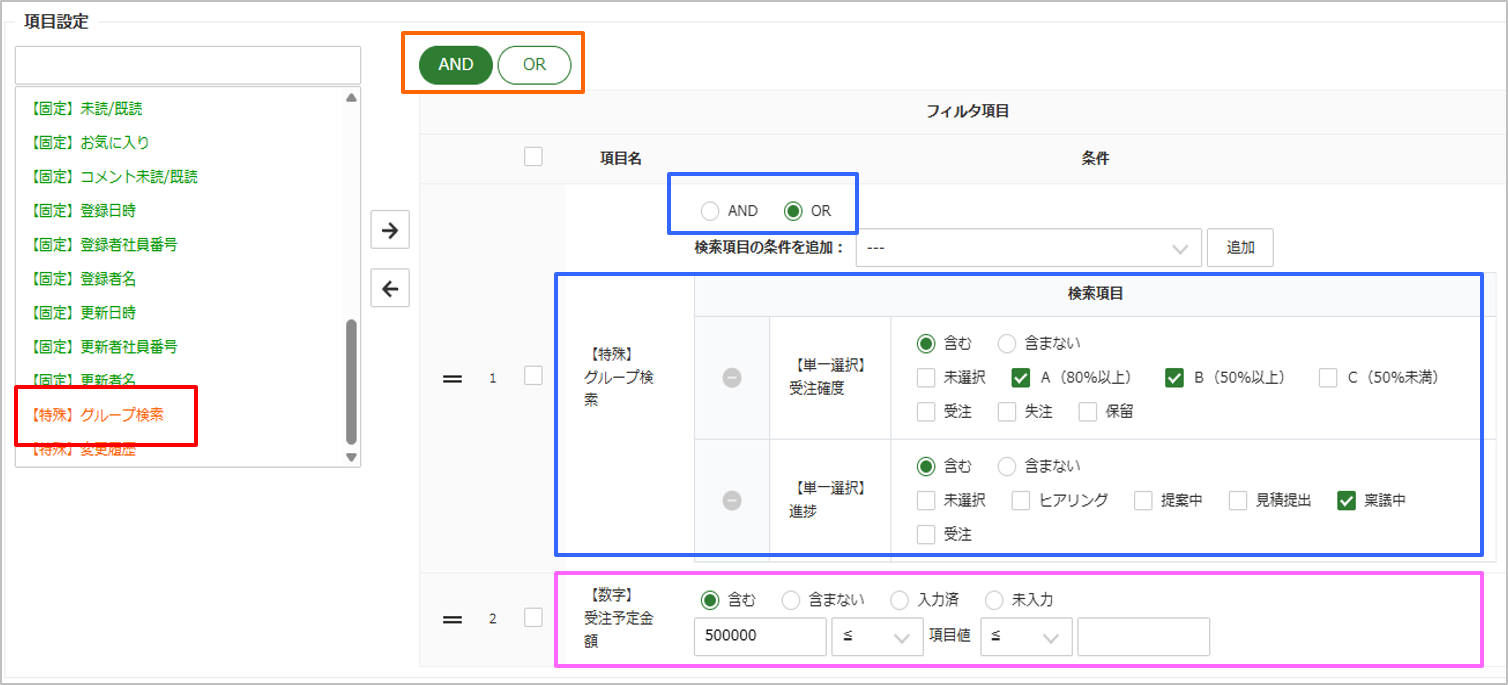1508x685 pixels.
Task: Select the 未入力 radio button
Action: point(995,600)
